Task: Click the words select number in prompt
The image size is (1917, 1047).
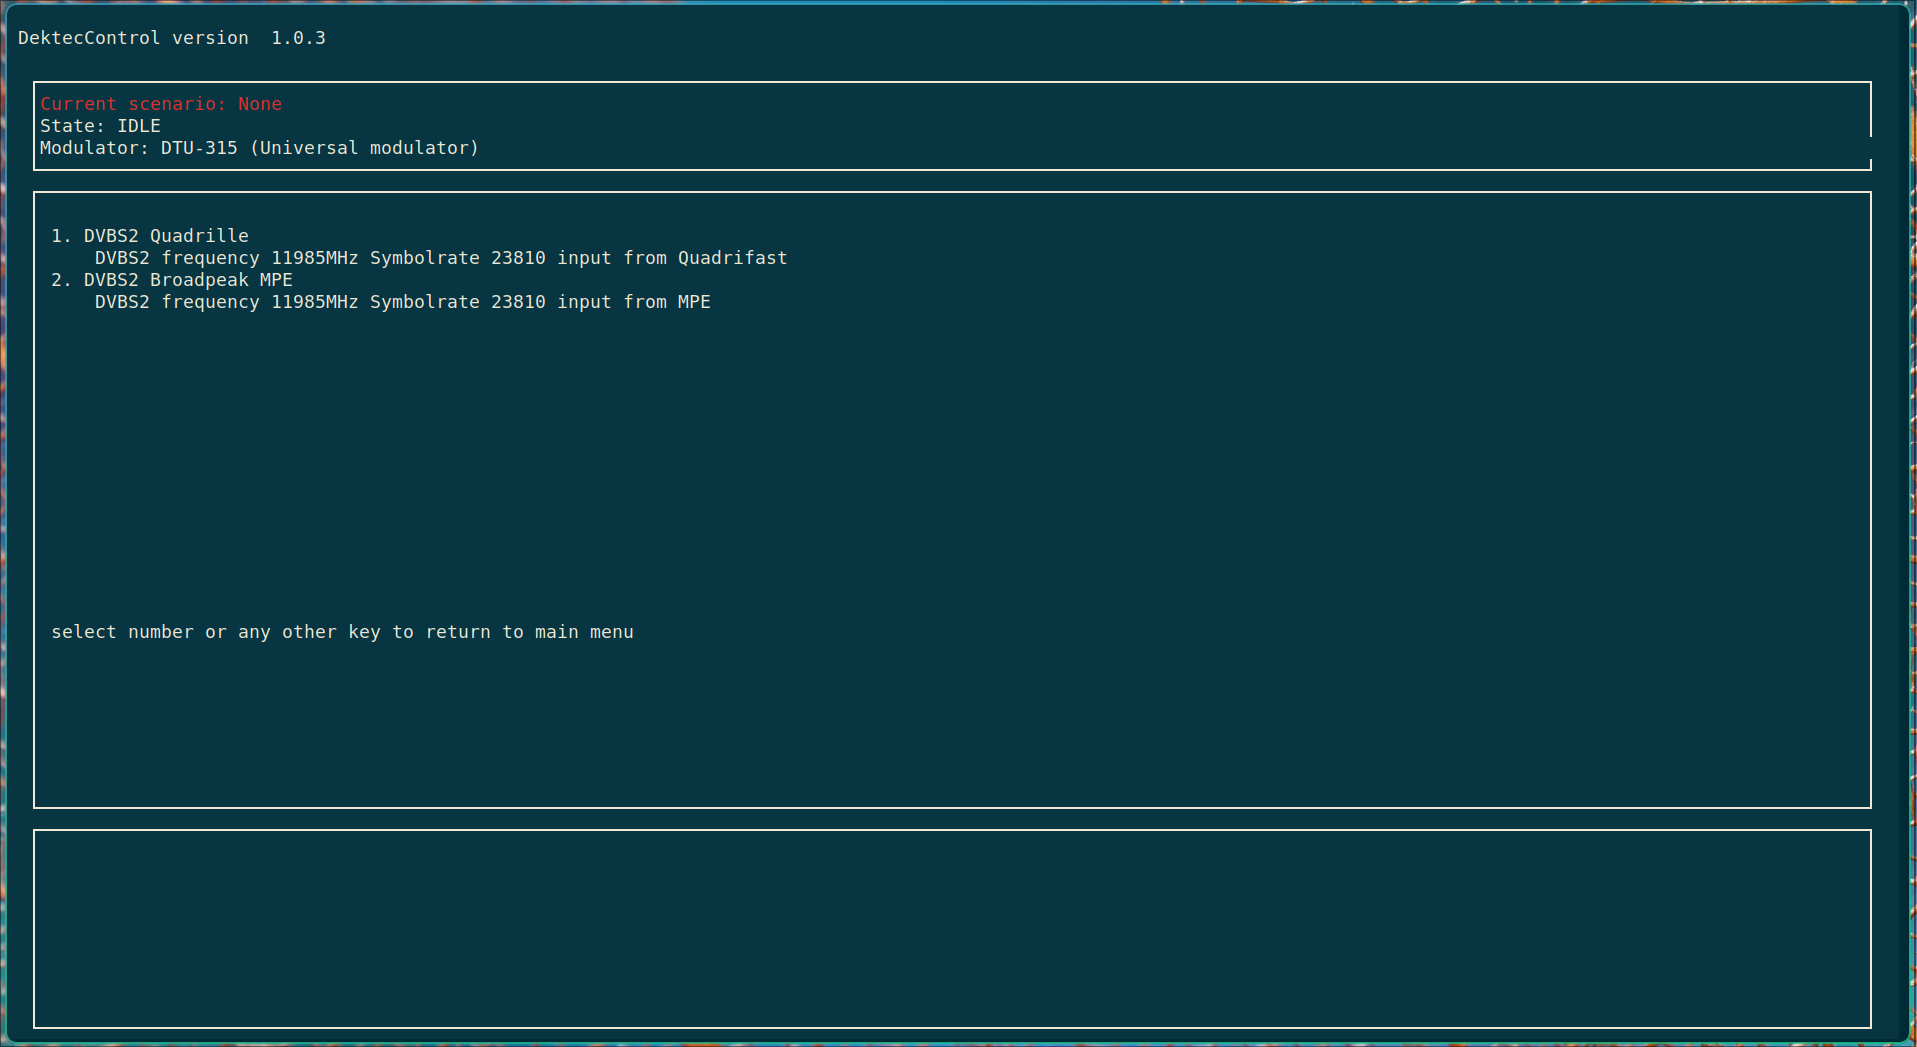Action: (x=122, y=632)
